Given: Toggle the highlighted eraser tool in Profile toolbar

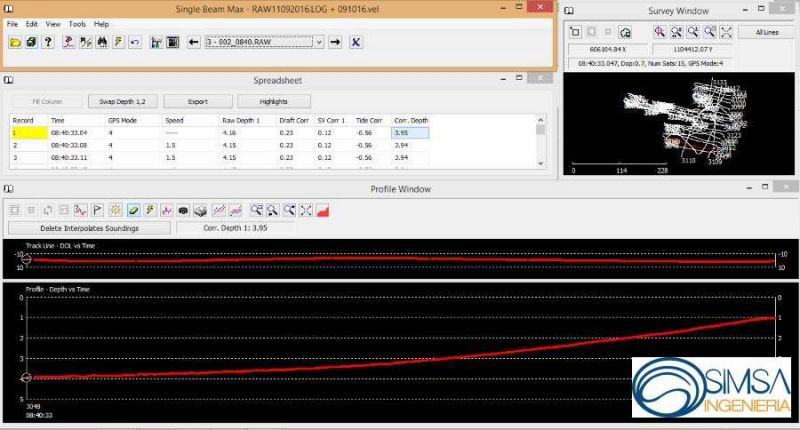Looking at the screenshot, I should coord(132,210).
